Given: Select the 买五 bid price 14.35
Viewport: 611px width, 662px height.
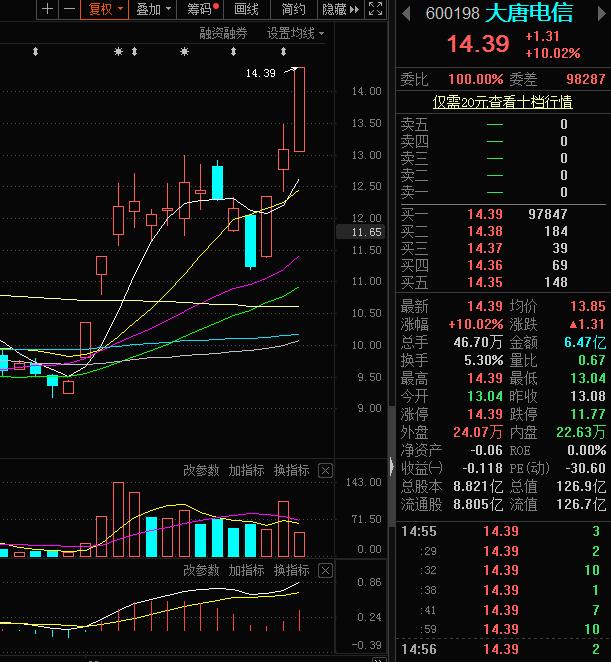Looking at the screenshot, I should click(x=485, y=282).
